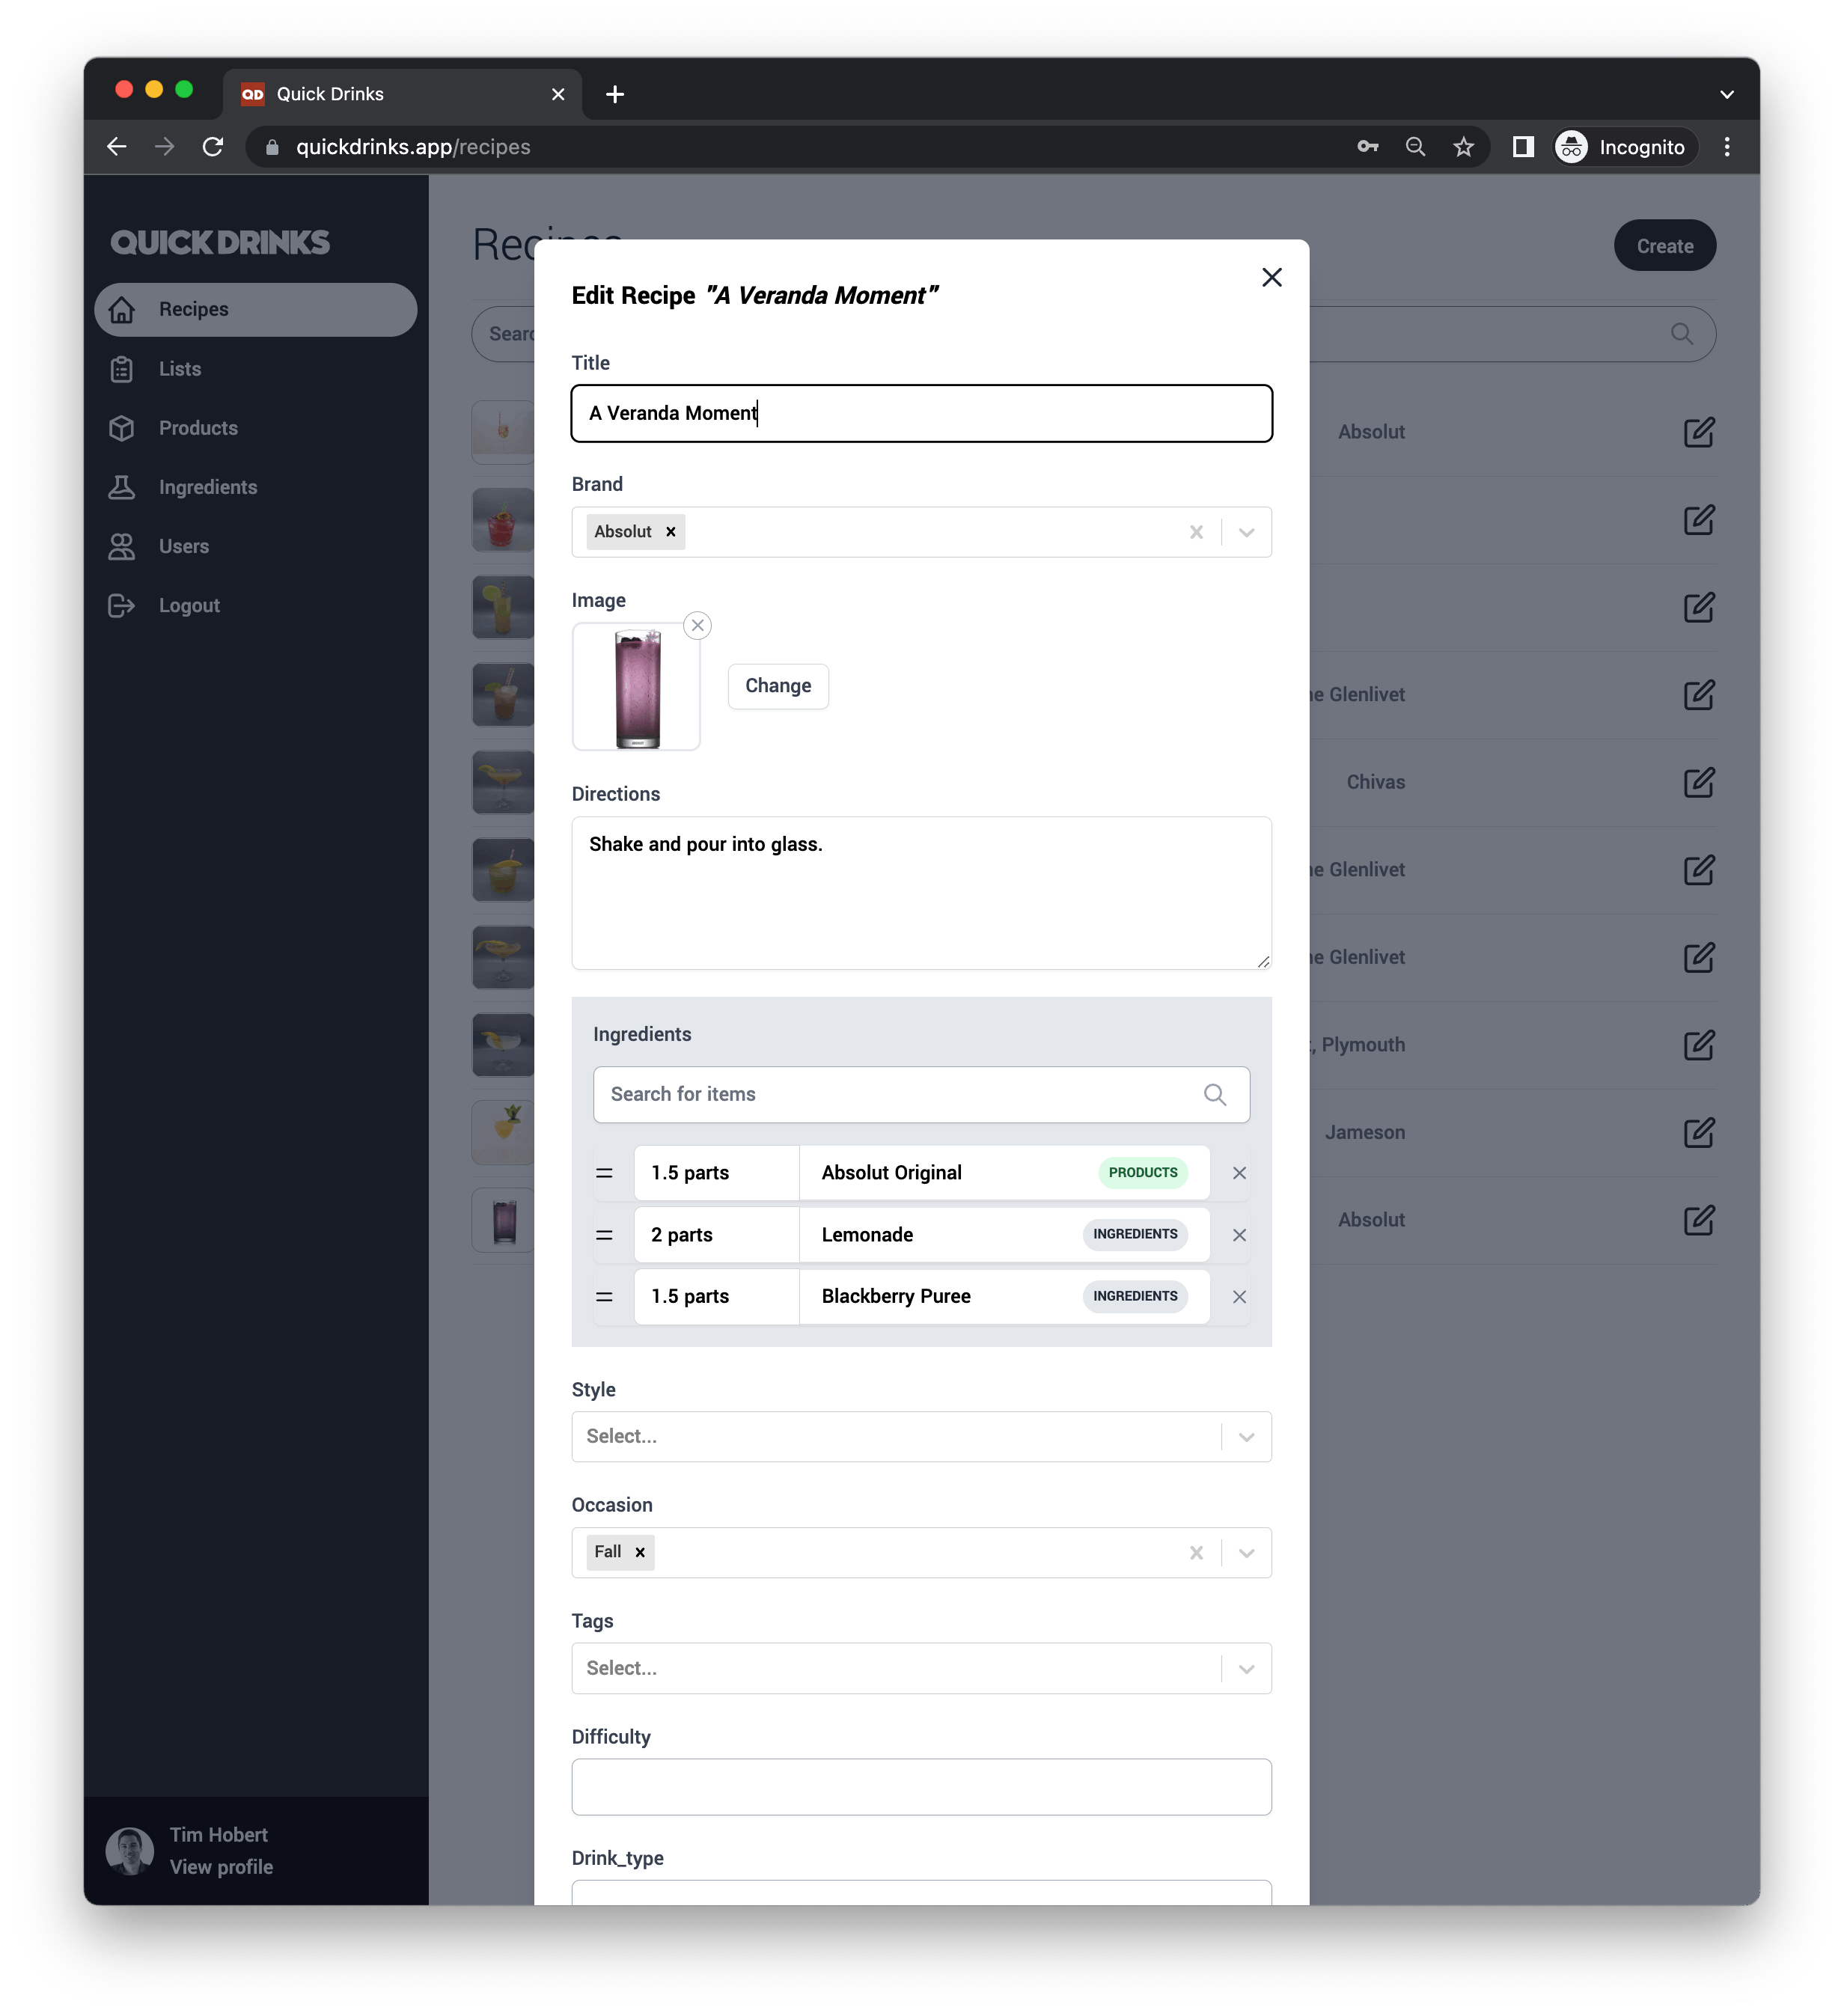The width and height of the screenshot is (1844, 2016).
Task: Remove the recipe image thumbnail
Action: tap(698, 625)
